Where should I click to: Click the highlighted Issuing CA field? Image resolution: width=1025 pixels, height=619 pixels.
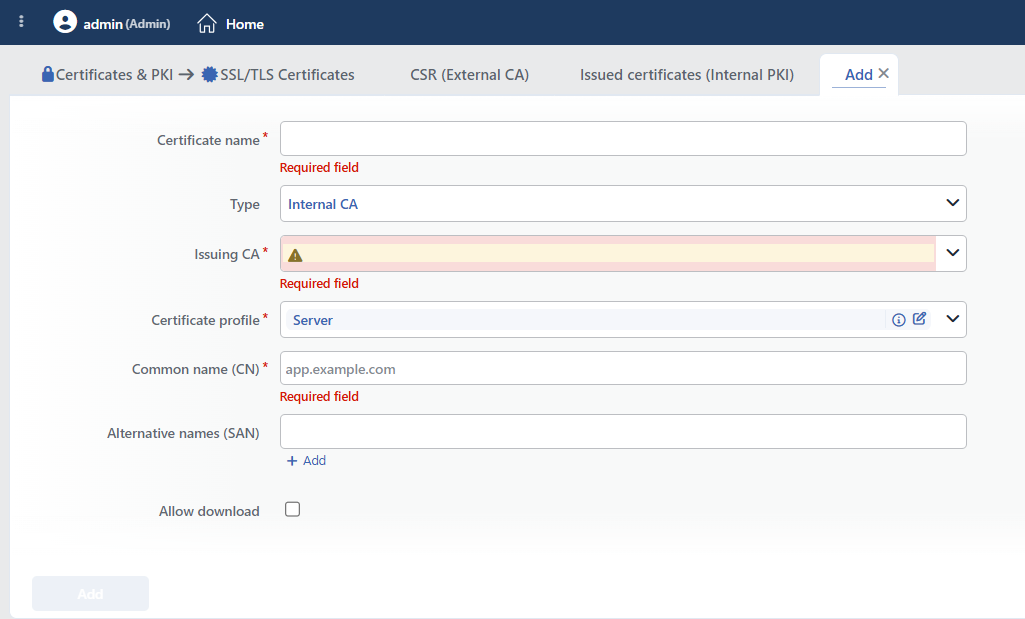[x=608, y=253]
